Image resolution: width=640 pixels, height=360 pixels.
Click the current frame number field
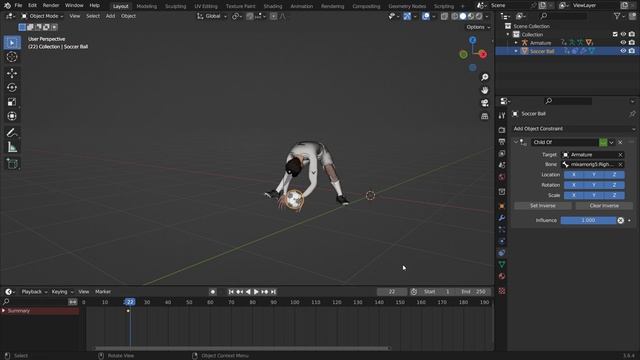tap(392, 292)
